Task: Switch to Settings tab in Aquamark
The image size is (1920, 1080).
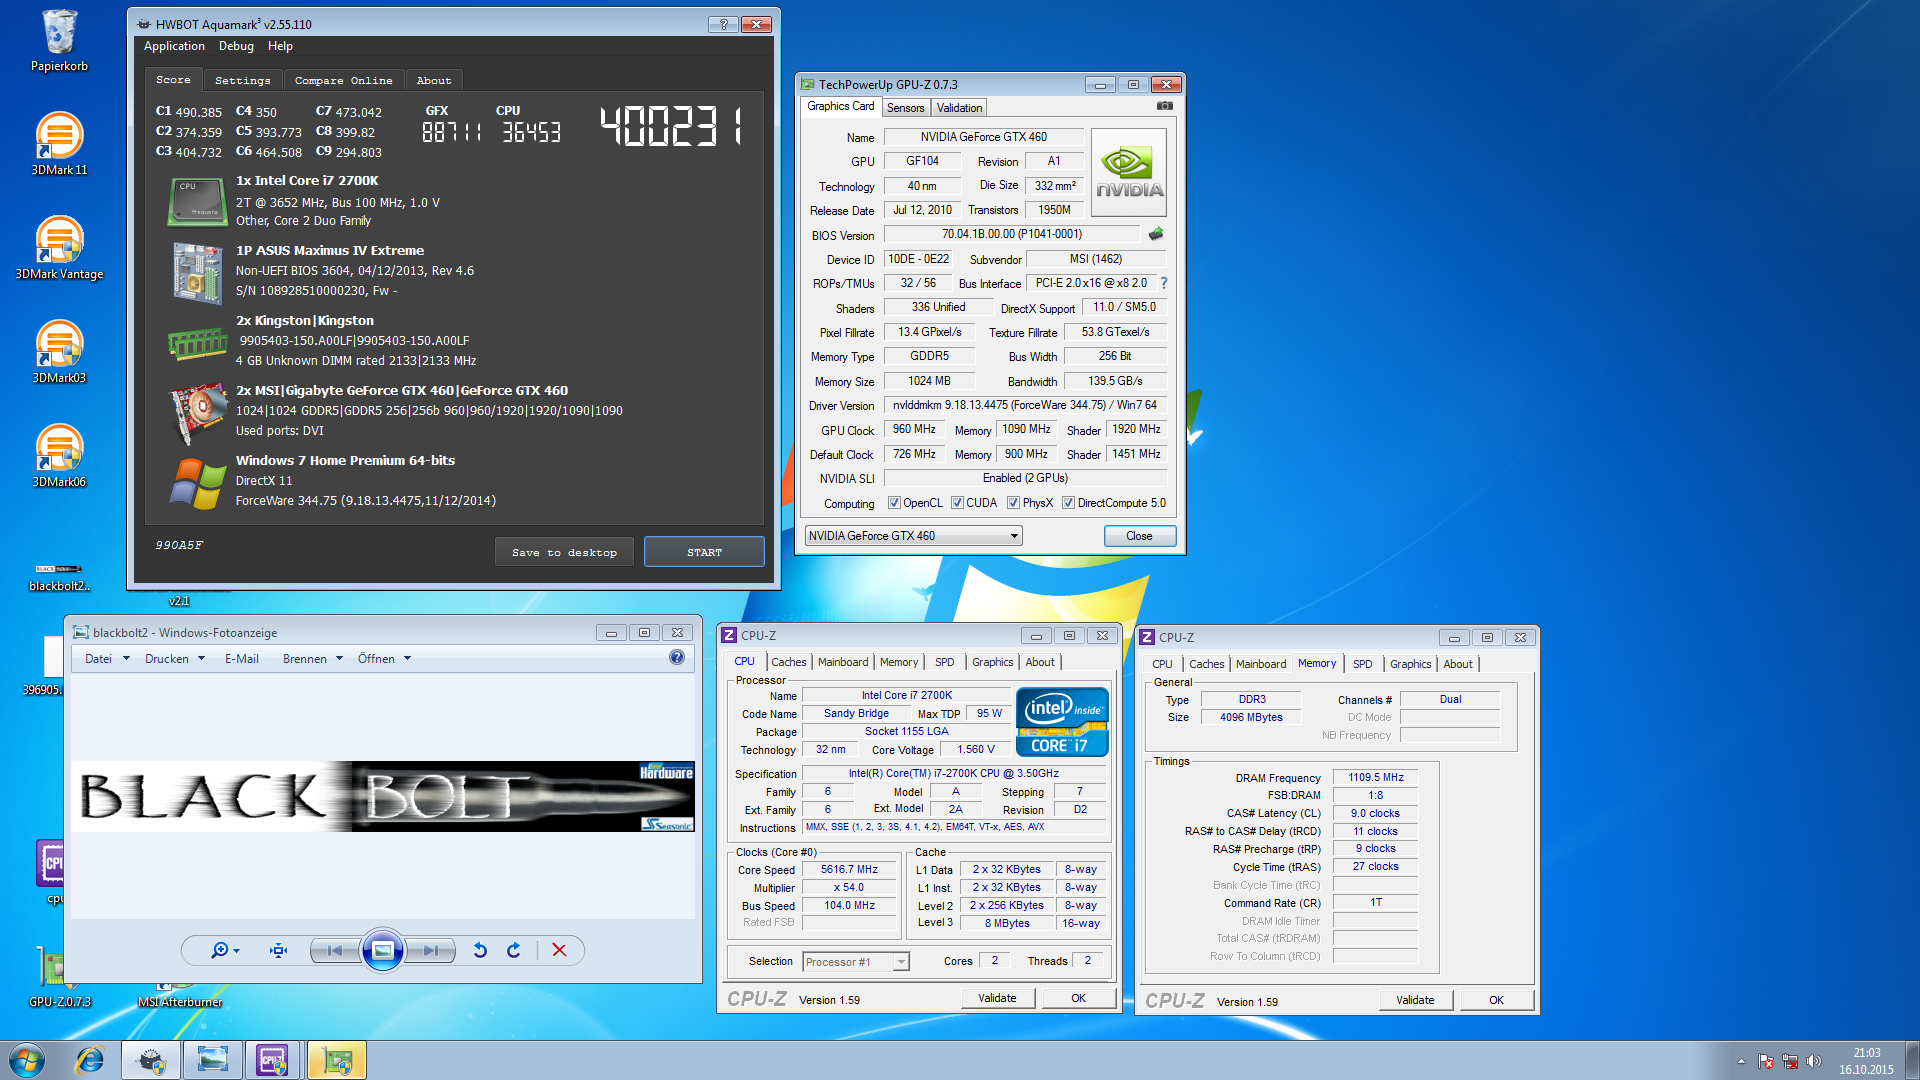Action: click(243, 80)
